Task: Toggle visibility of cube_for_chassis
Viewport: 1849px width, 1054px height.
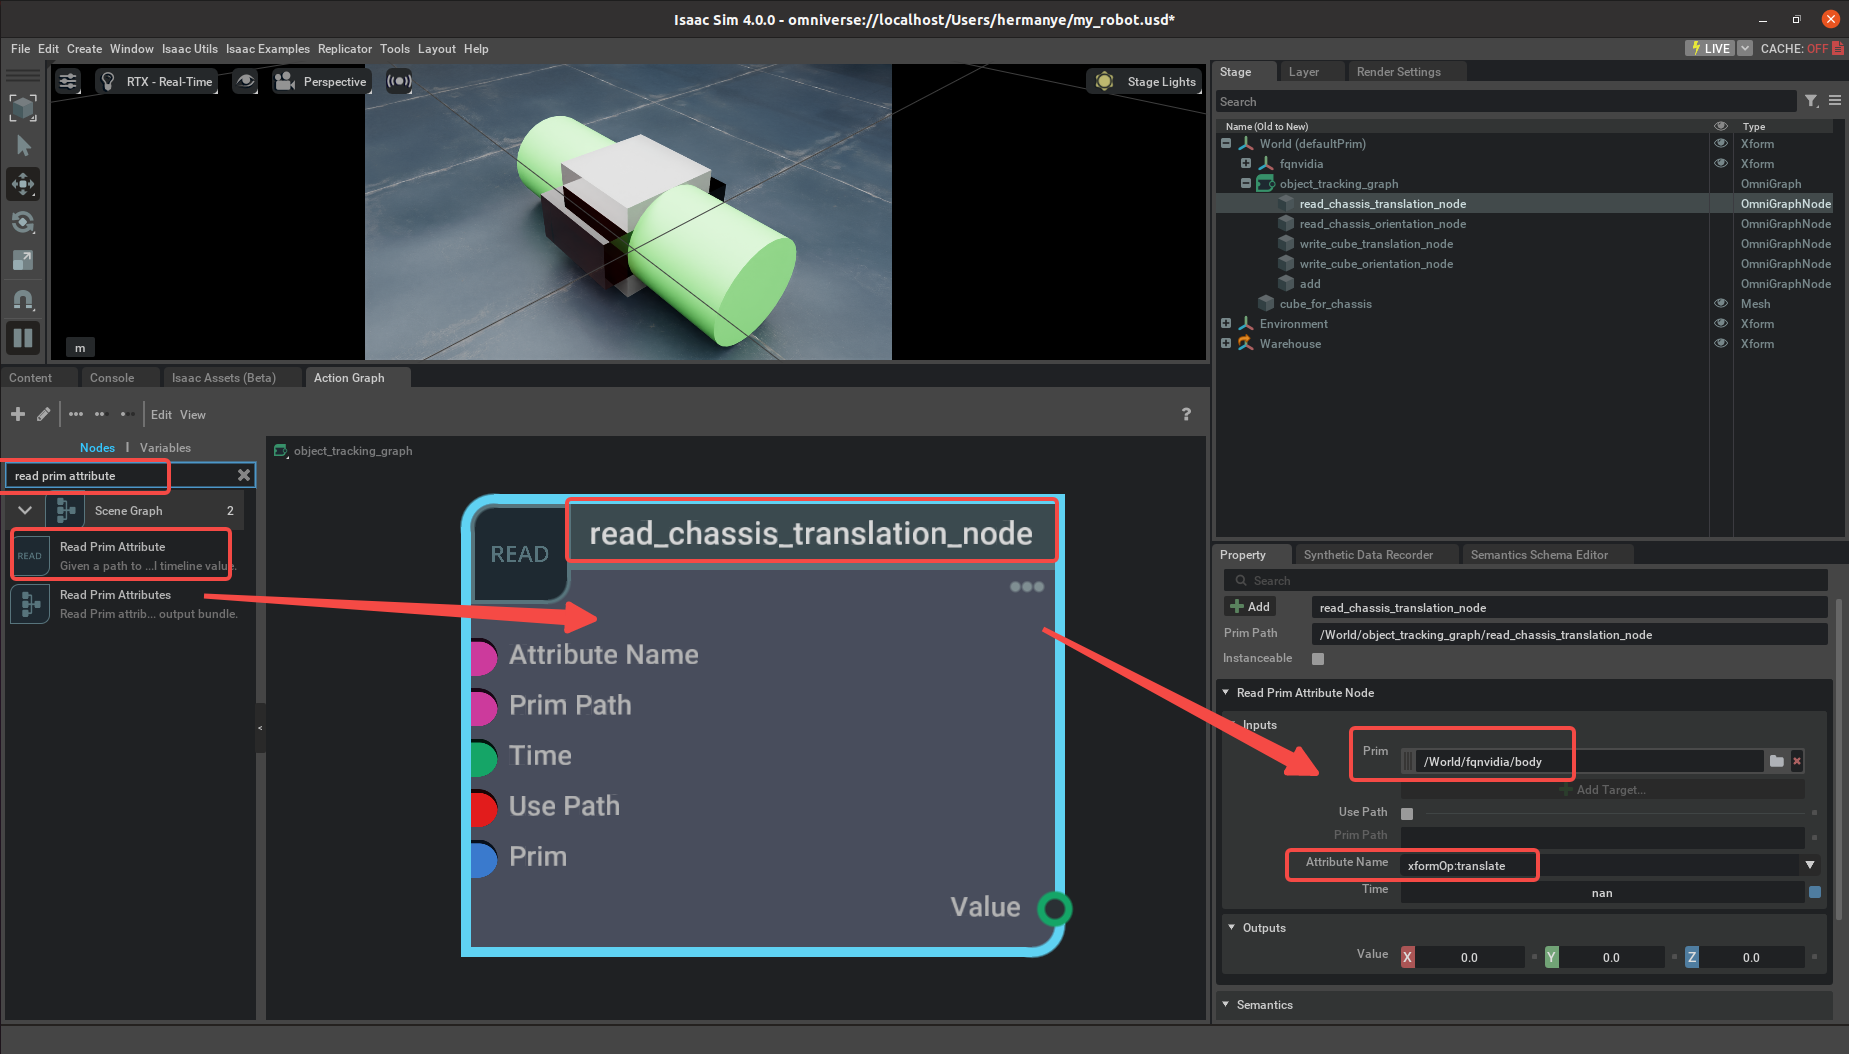Action: (x=1721, y=304)
